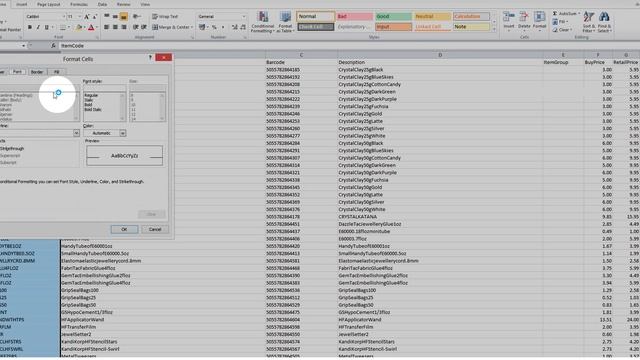Select Regular in the Font style list
Image resolution: width=640 pixels, height=360 pixels.
coord(91,96)
